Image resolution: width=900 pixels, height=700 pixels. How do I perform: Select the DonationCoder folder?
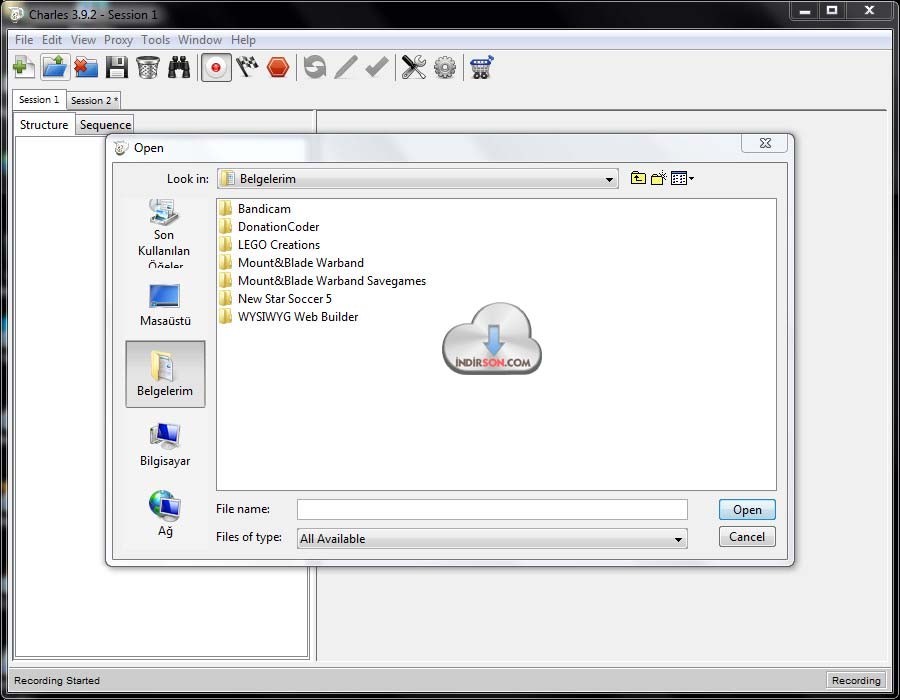[269, 227]
